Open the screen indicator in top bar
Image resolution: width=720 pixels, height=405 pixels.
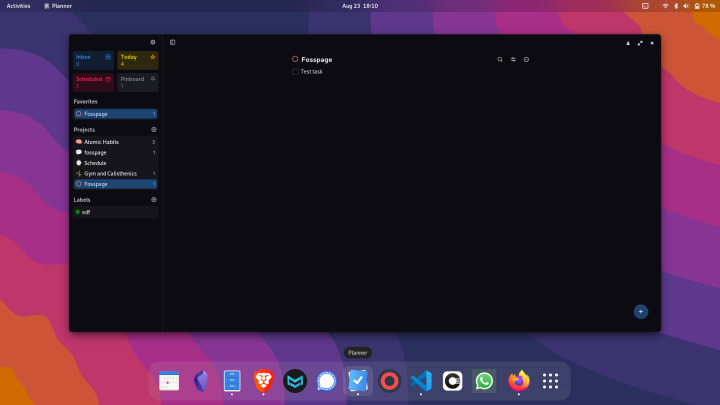(x=645, y=6)
